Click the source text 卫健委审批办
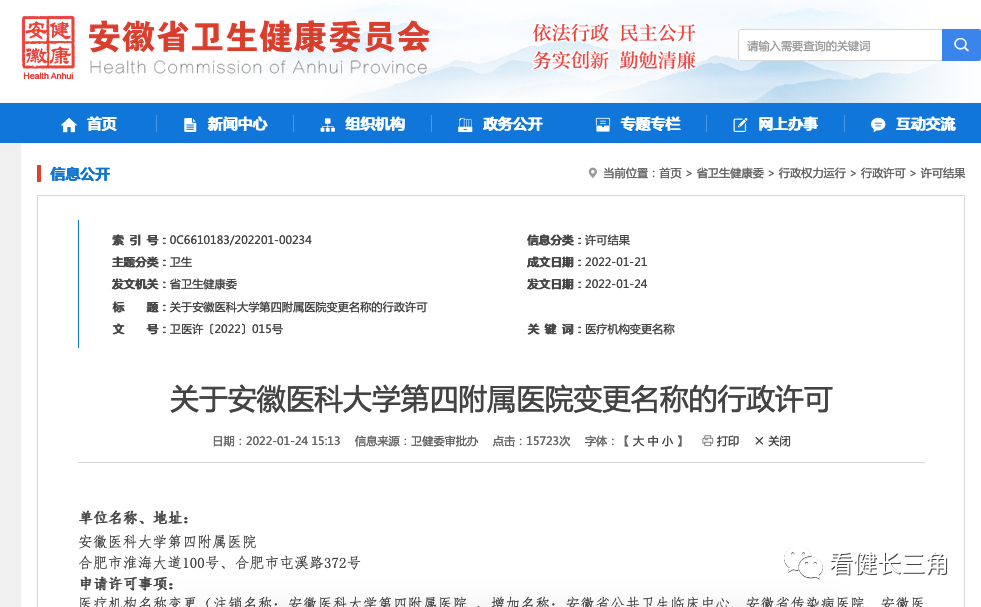 tap(444, 441)
